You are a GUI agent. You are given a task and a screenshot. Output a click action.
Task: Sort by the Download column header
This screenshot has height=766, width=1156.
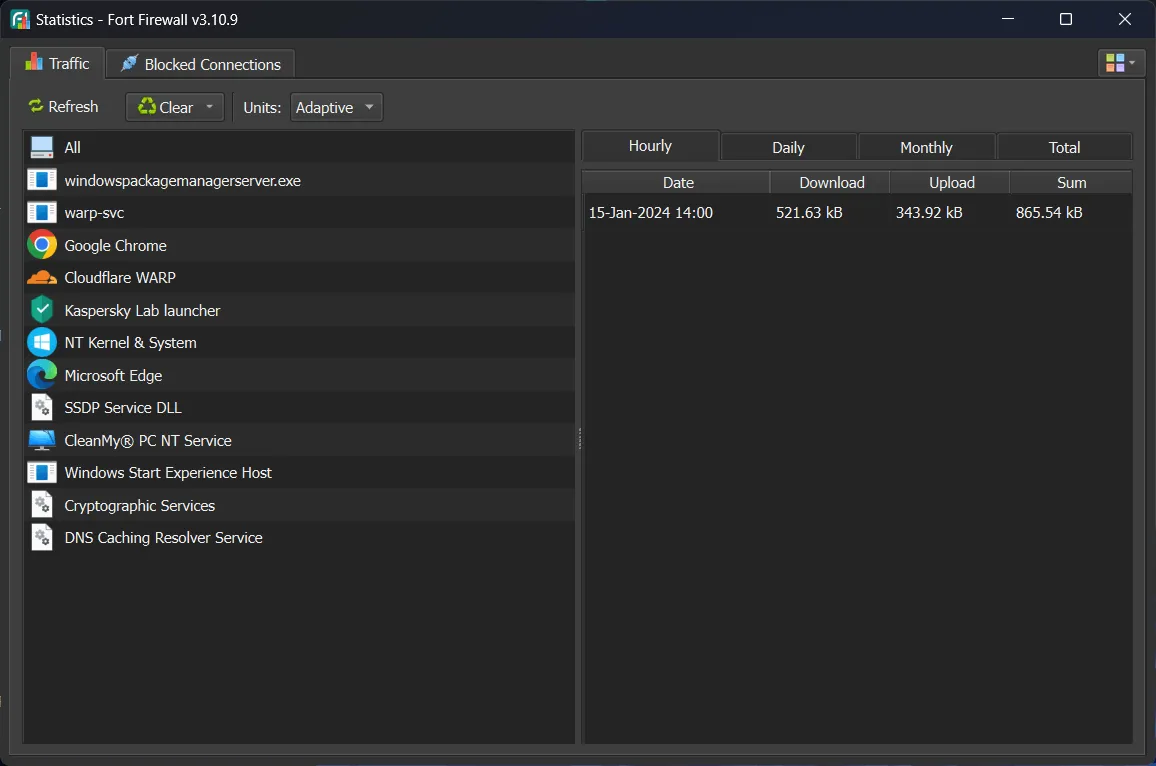pyautogui.click(x=830, y=182)
